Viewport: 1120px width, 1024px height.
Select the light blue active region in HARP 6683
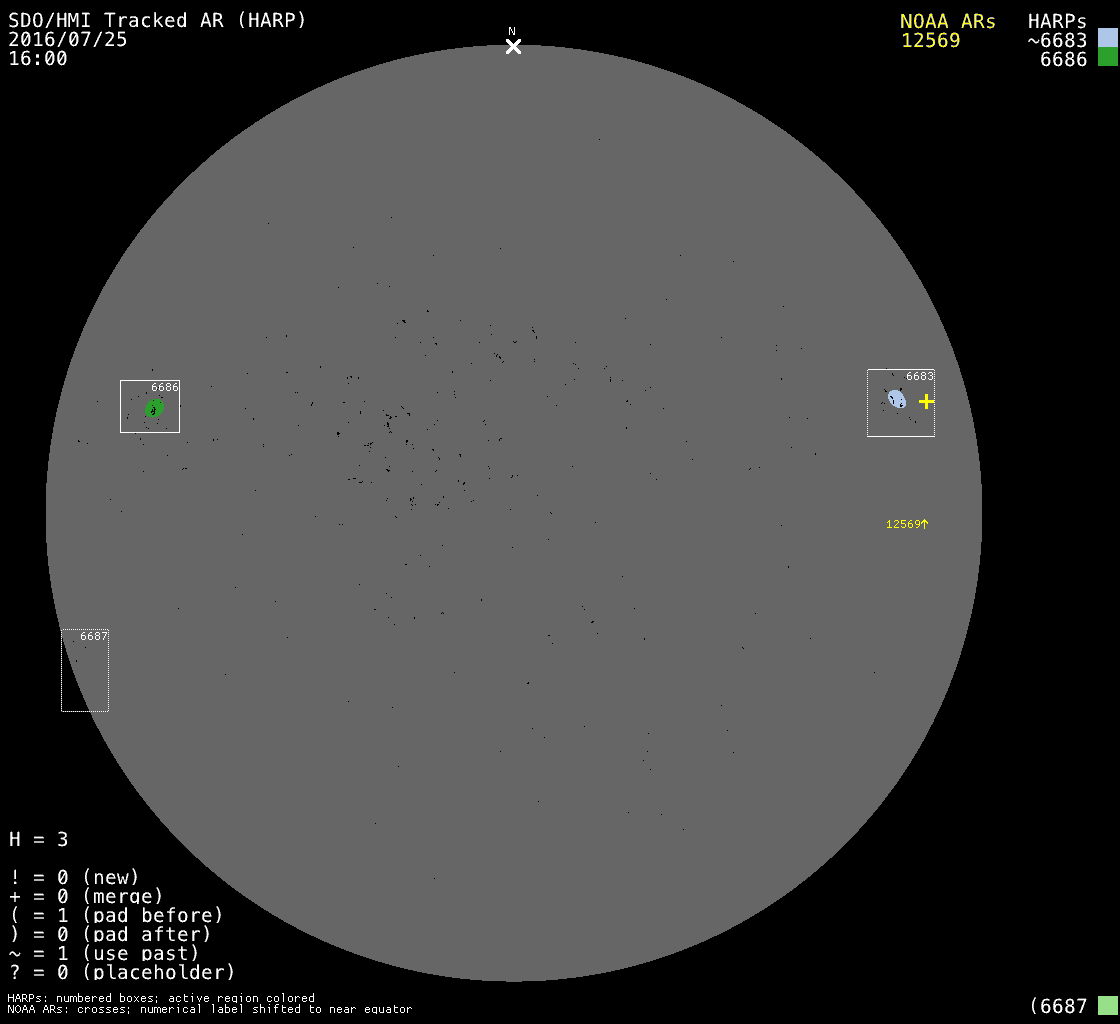(x=897, y=399)
